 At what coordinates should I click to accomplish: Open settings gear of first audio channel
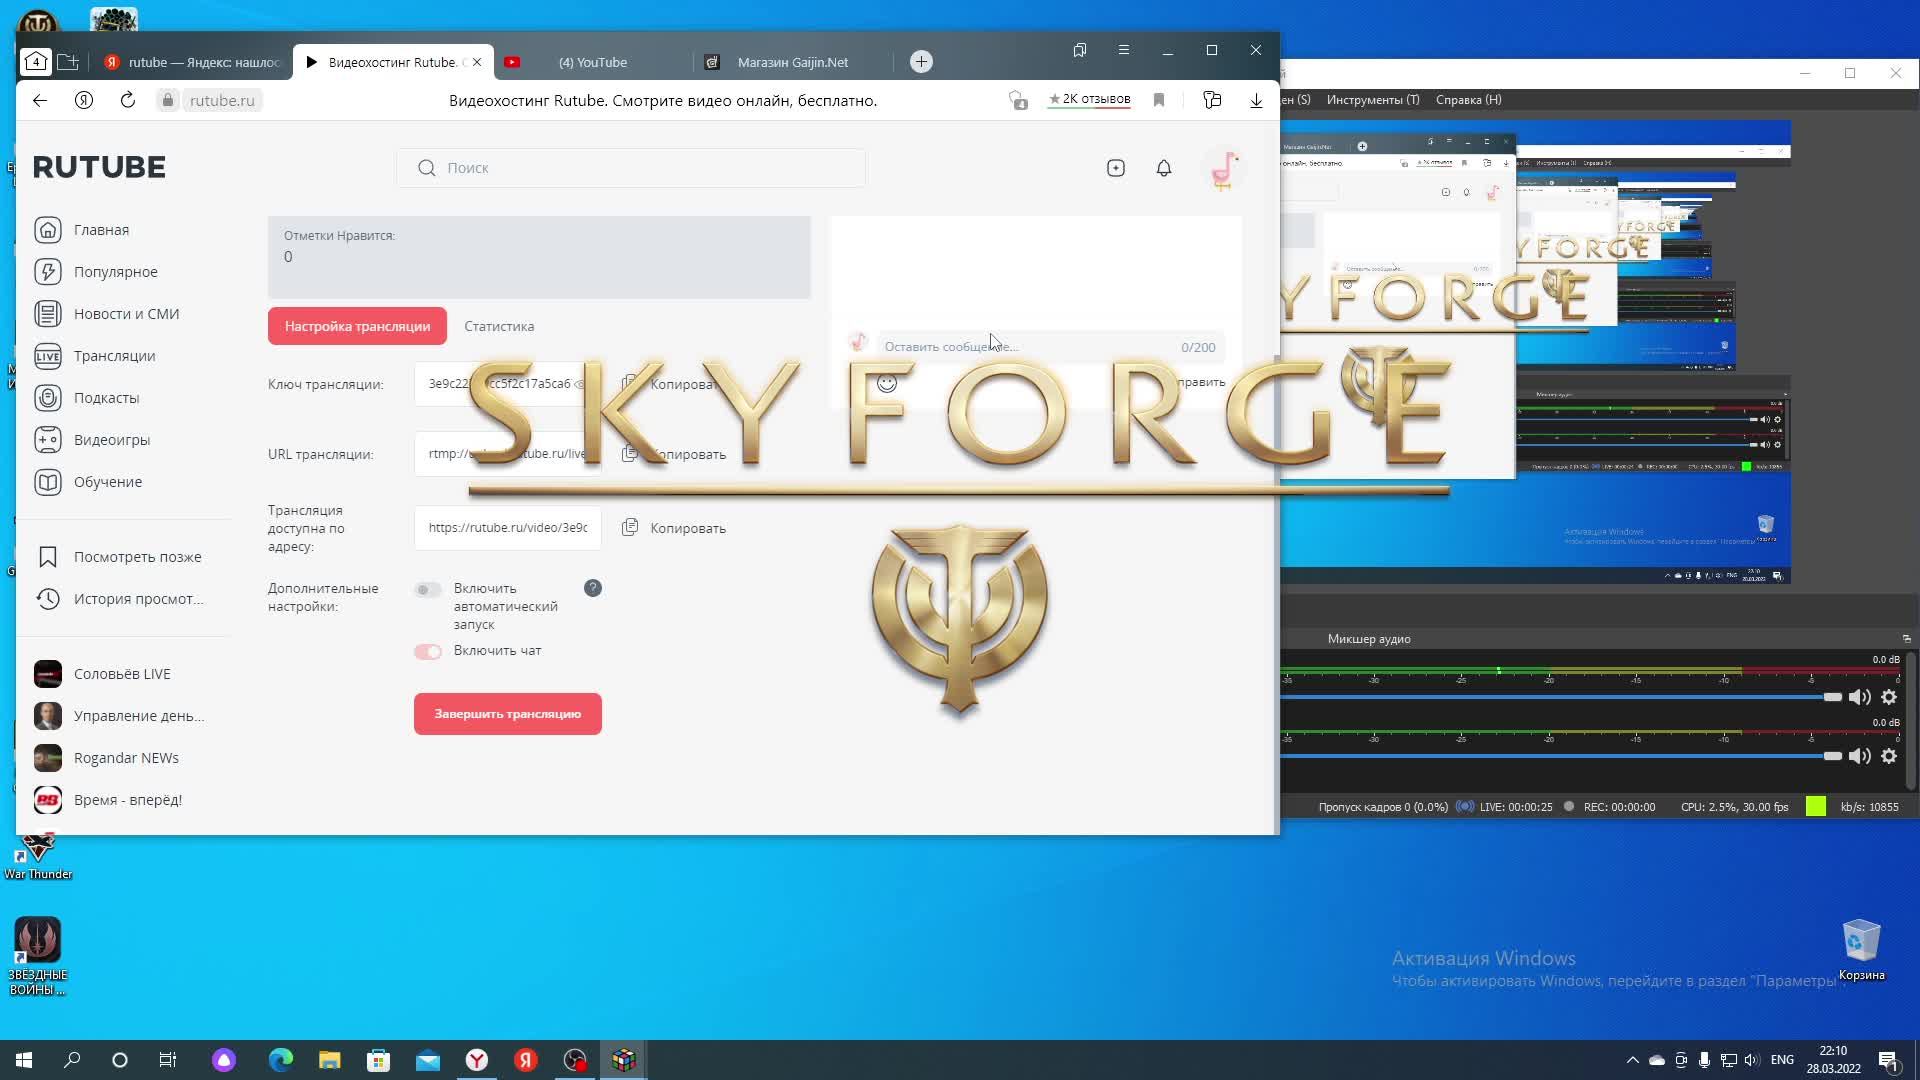(1889, 698)
